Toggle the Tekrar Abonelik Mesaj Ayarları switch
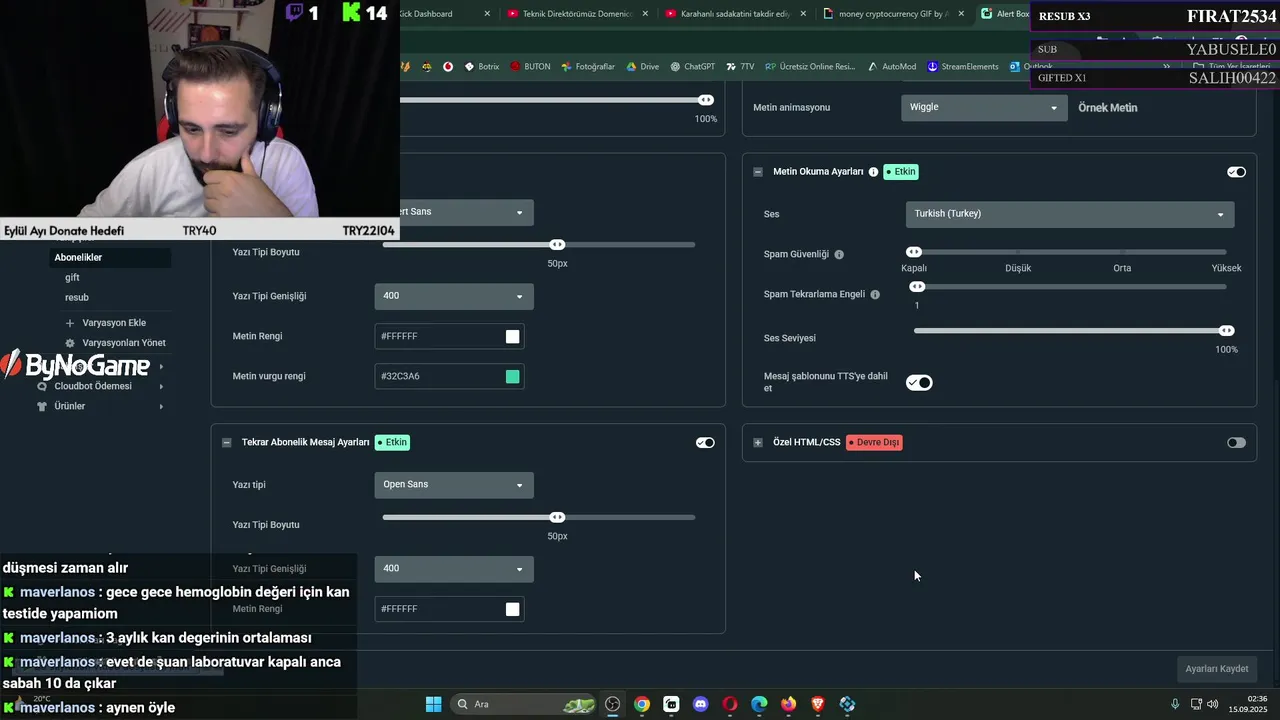This screenshot has width=1280, height=720. click(705, 442)
